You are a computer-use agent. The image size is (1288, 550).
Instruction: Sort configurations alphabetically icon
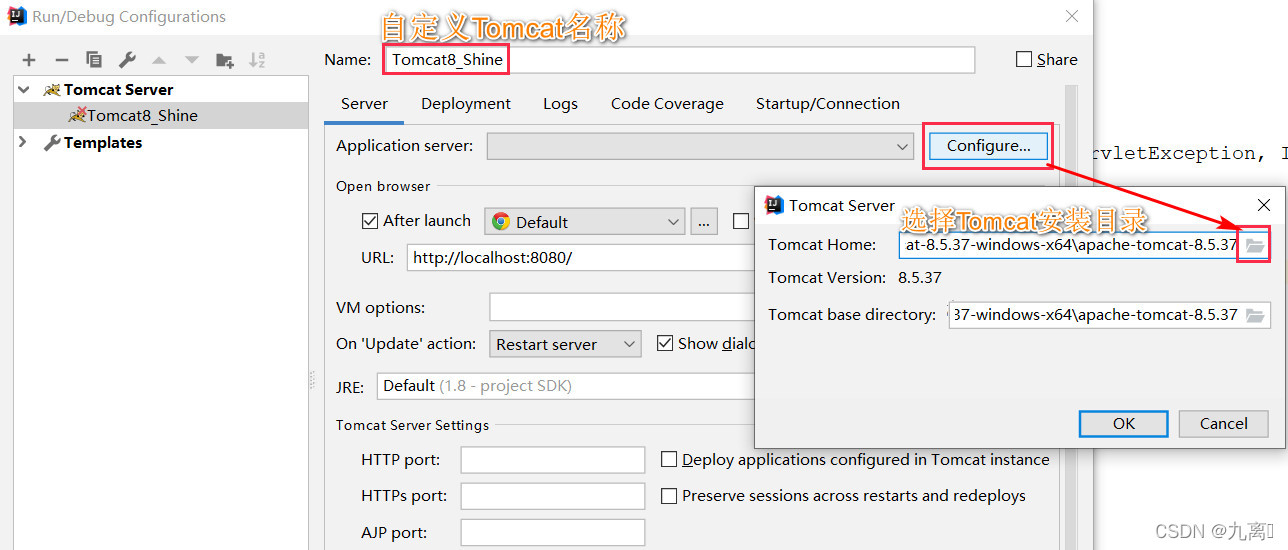pyautogui.click(x=257, y=60)
